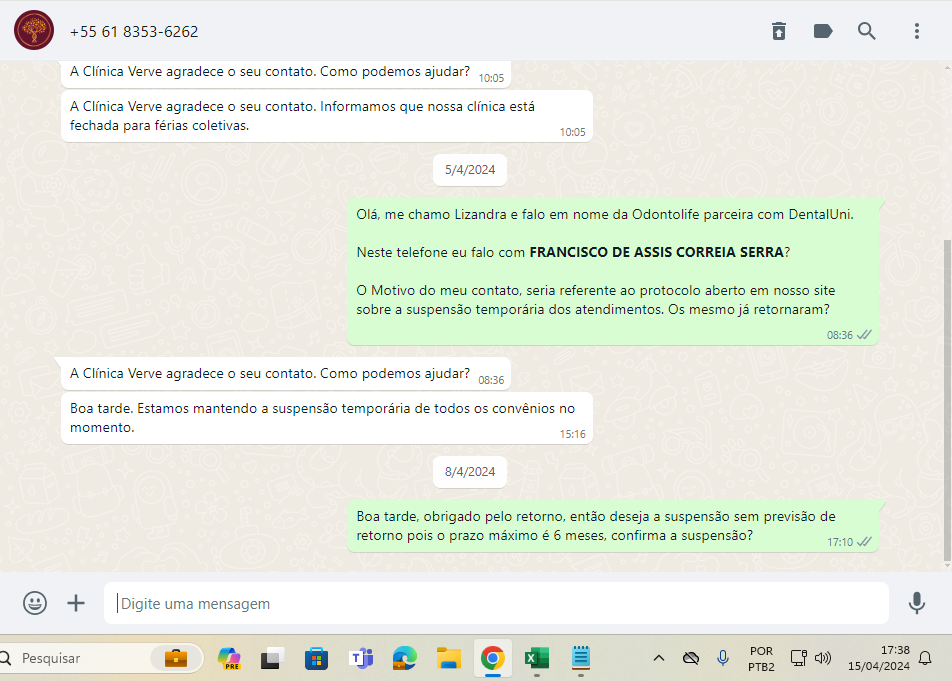This screenshot has height=681, width=952.
Task: Launch Microsoft Store from taskbar
Action: pyautogui.click(x=316, y=658)
